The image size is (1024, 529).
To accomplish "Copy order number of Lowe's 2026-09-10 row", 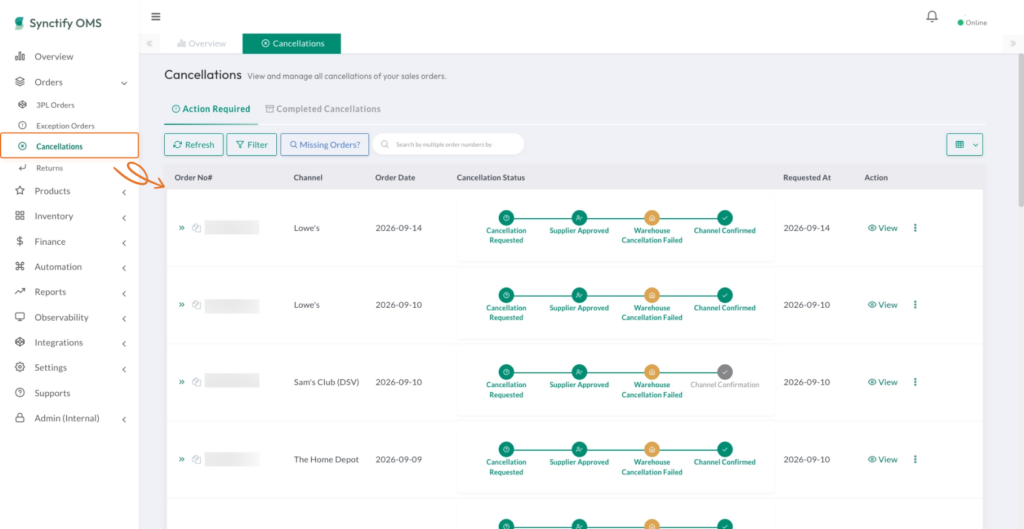I will click(197, 305).
